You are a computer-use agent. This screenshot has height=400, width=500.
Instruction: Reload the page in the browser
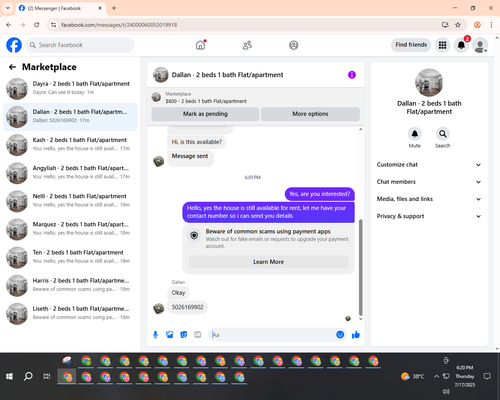pos(37,25)
